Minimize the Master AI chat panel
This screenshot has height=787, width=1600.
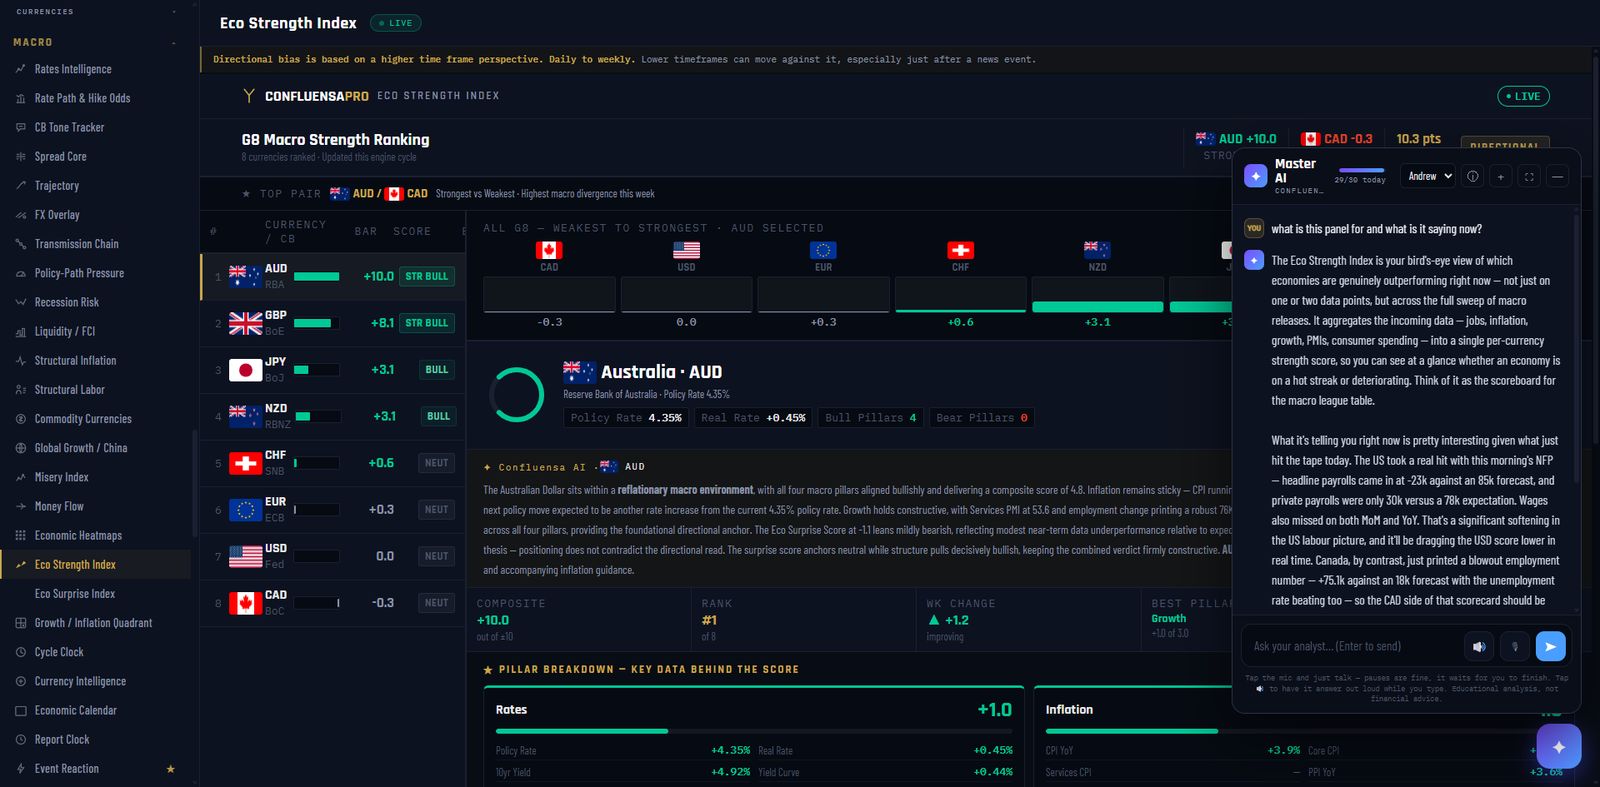point(1557,176)
